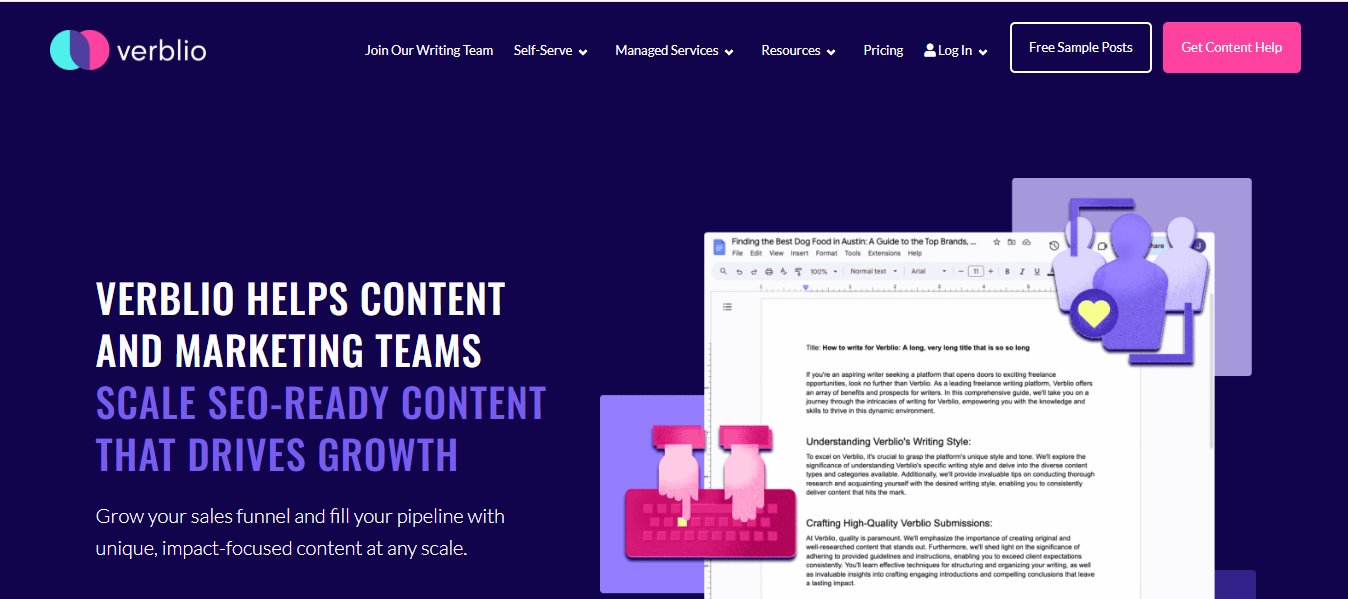Click the version history clock icon

click(1054, 245)
